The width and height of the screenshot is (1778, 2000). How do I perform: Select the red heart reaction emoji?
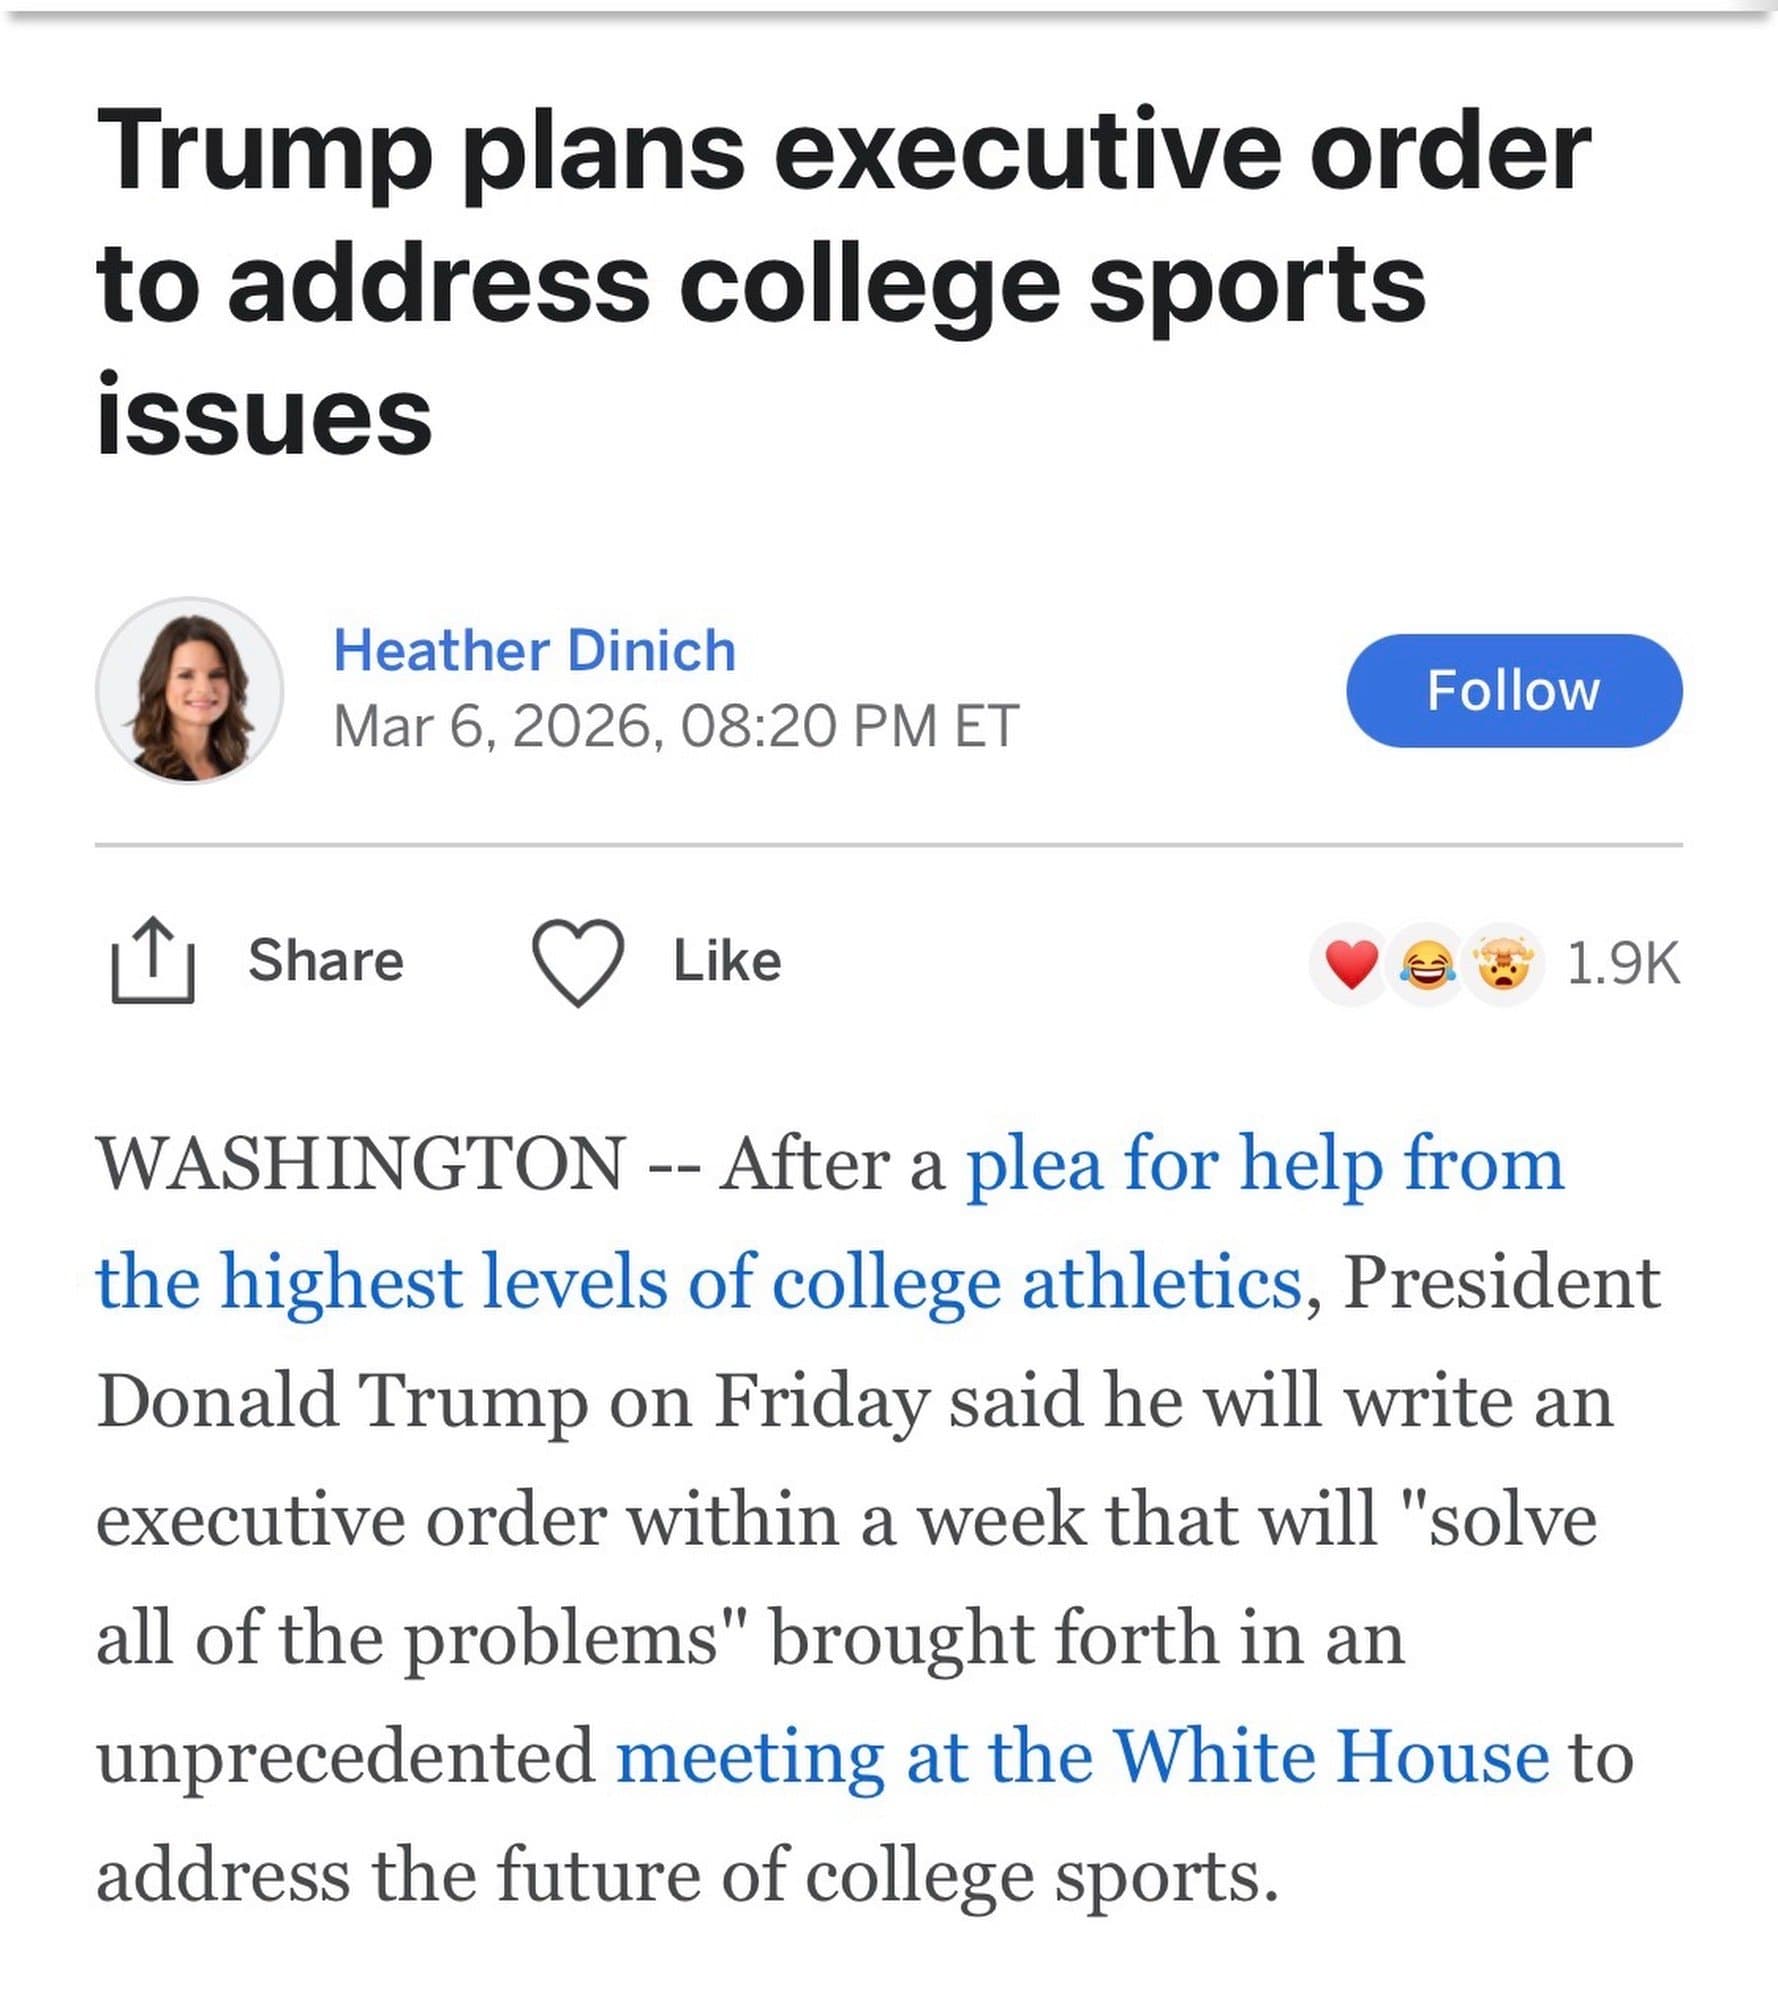(x=1351, y=965)
